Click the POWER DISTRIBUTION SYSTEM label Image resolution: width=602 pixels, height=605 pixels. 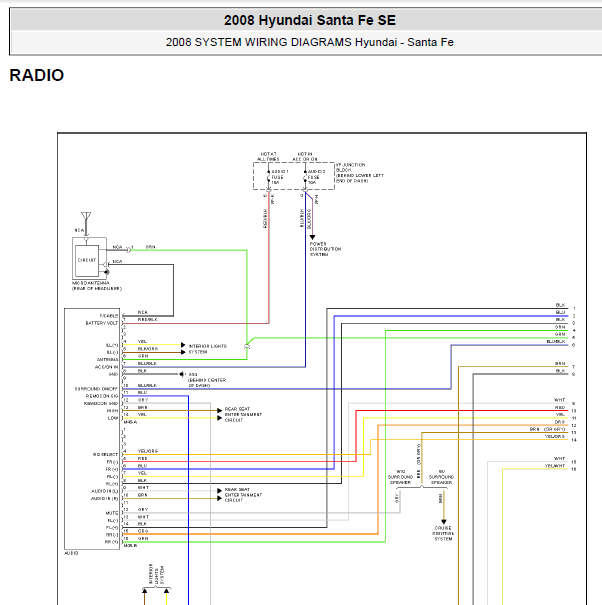click(x=325, y=249)
